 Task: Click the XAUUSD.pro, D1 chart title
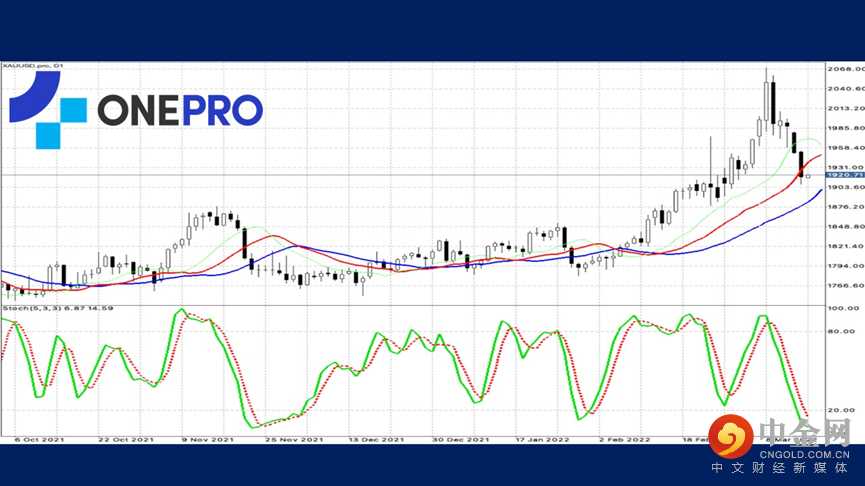point(33,66)
